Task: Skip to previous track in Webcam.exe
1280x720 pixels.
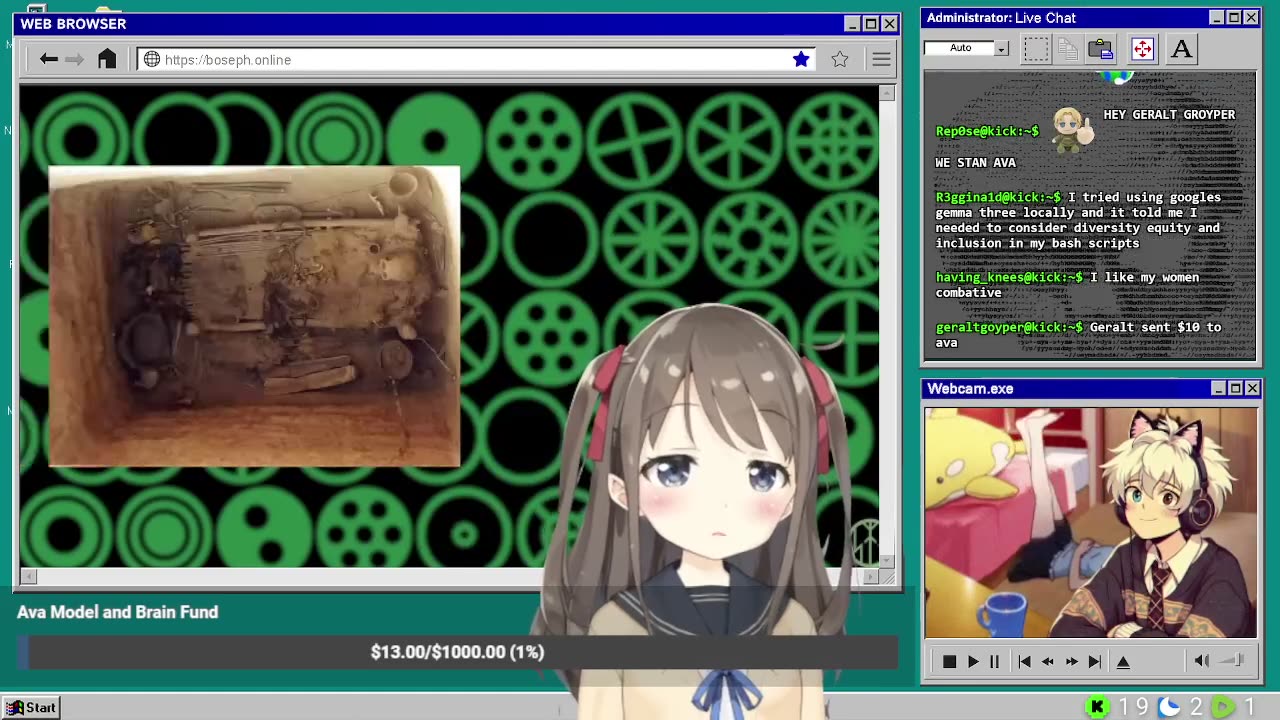Action: [x=1024, y=661]
